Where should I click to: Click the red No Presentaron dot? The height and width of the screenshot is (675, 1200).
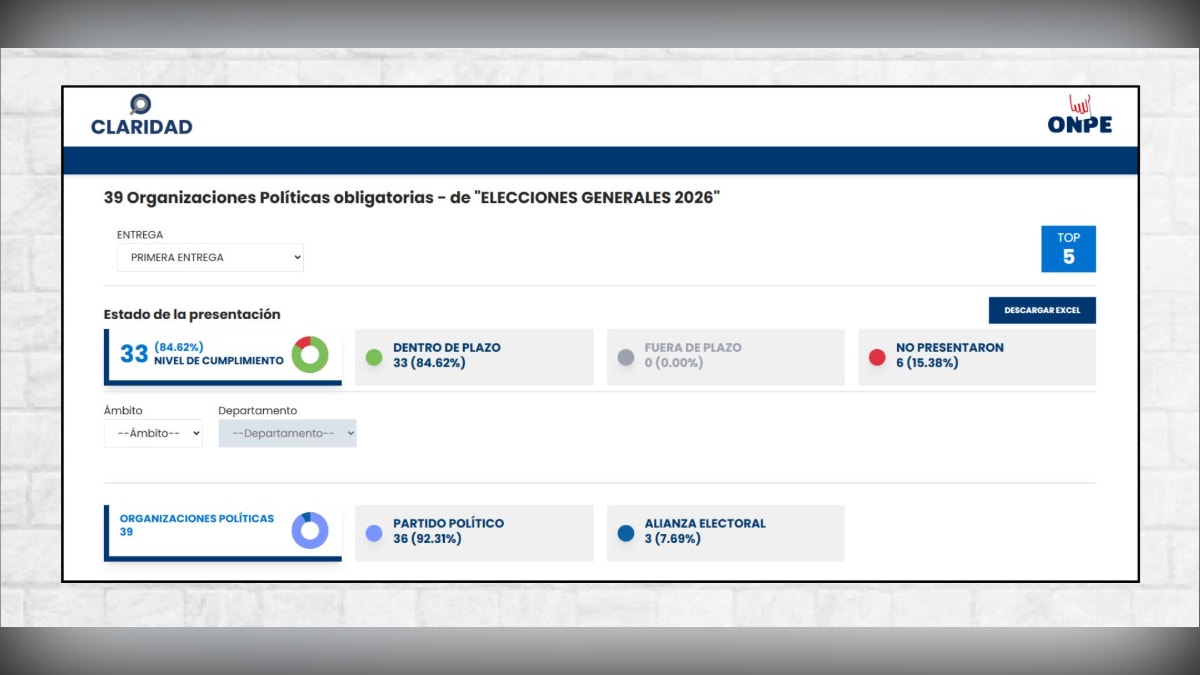(877, 357)
